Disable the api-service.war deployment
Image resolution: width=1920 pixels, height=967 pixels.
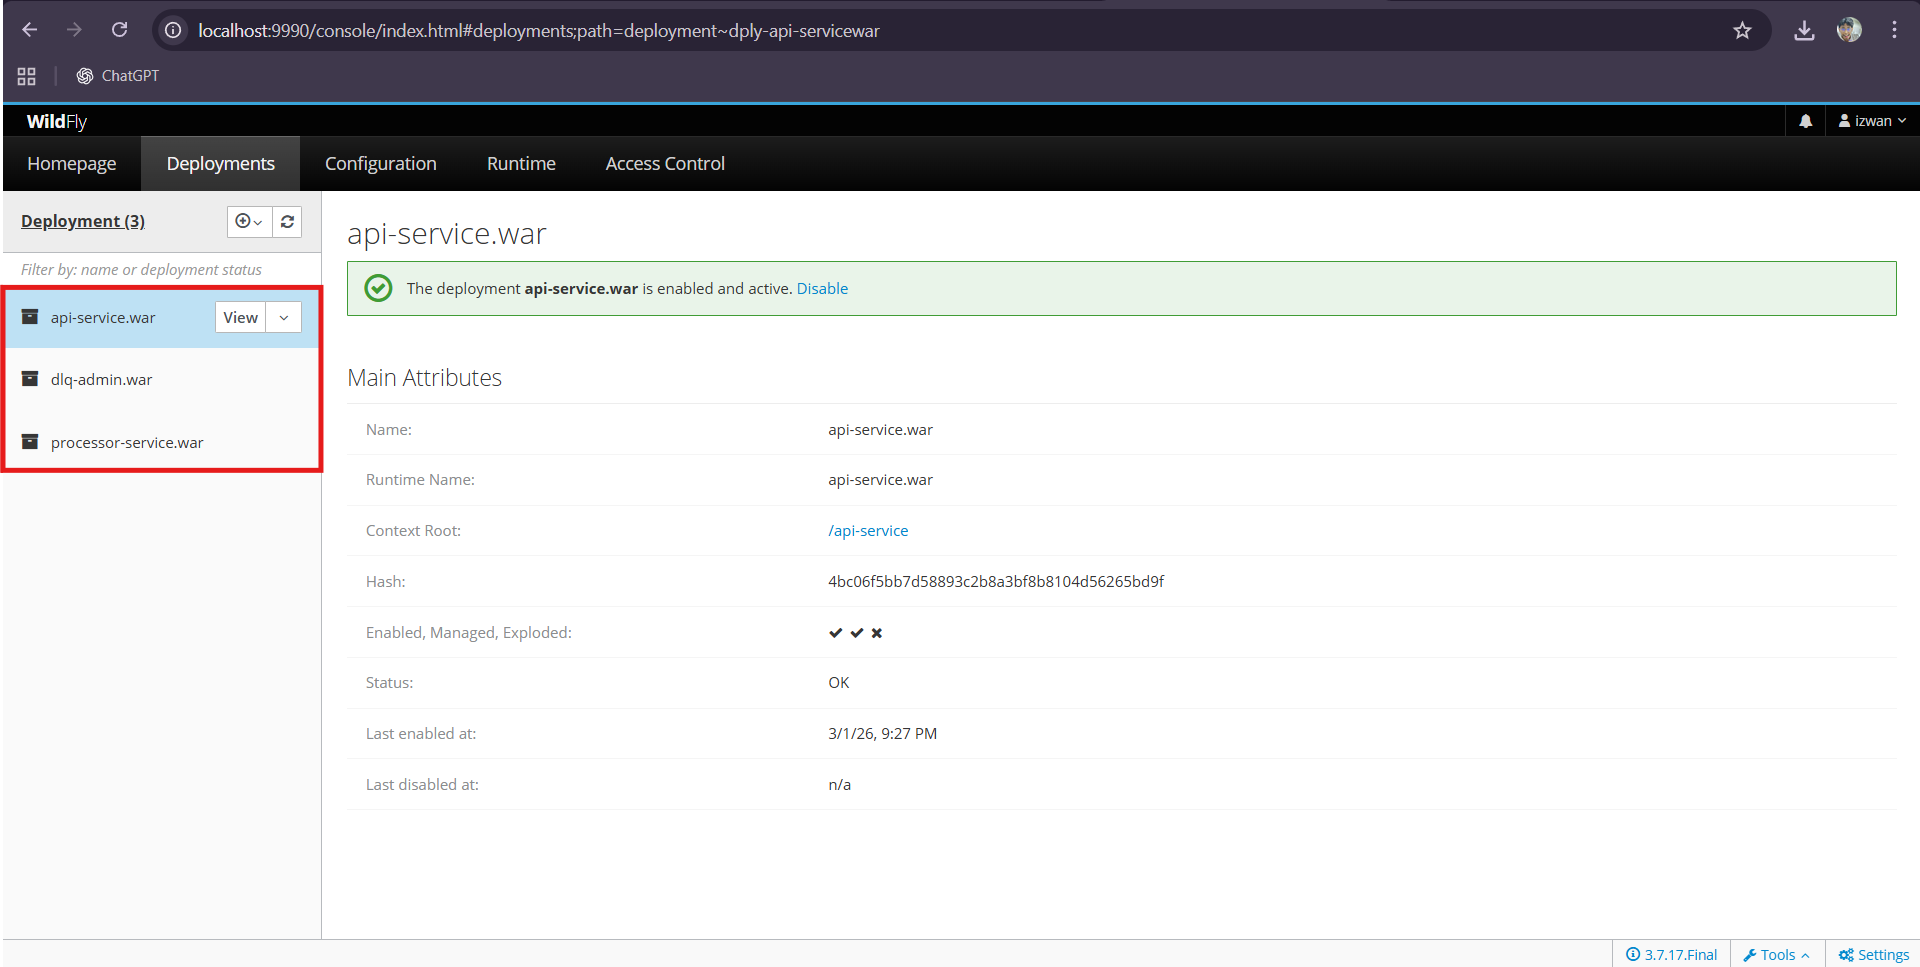click(822, 288)
